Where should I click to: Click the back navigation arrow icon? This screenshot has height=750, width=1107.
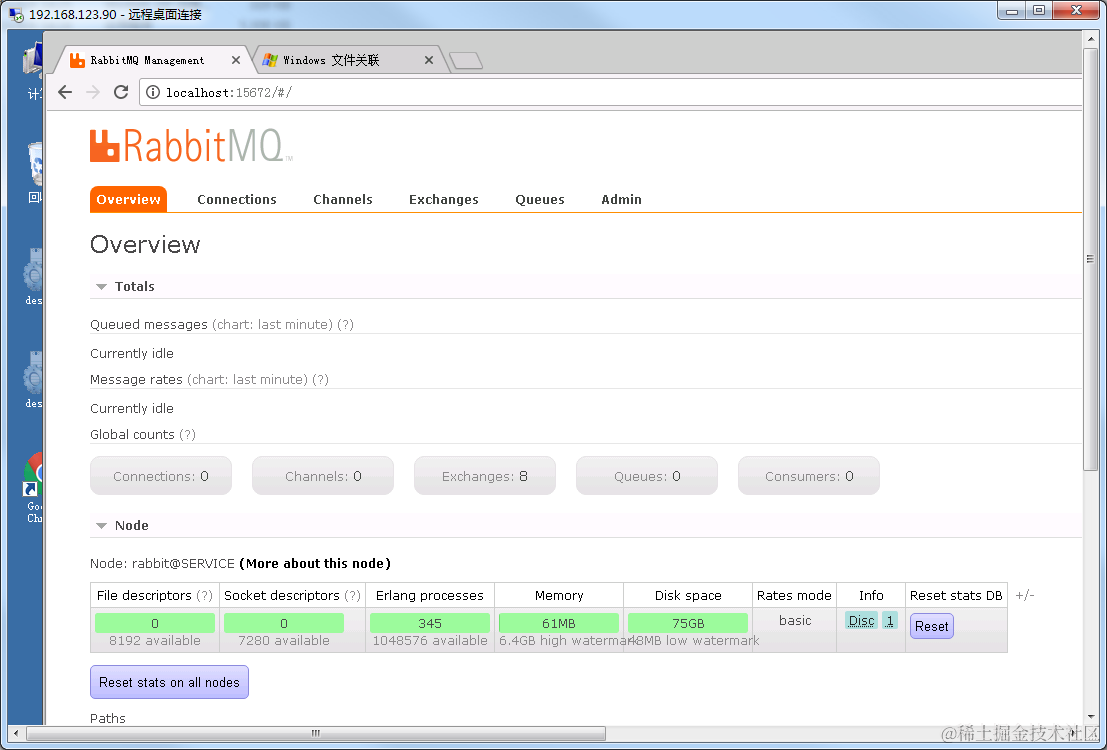[64, 91]
